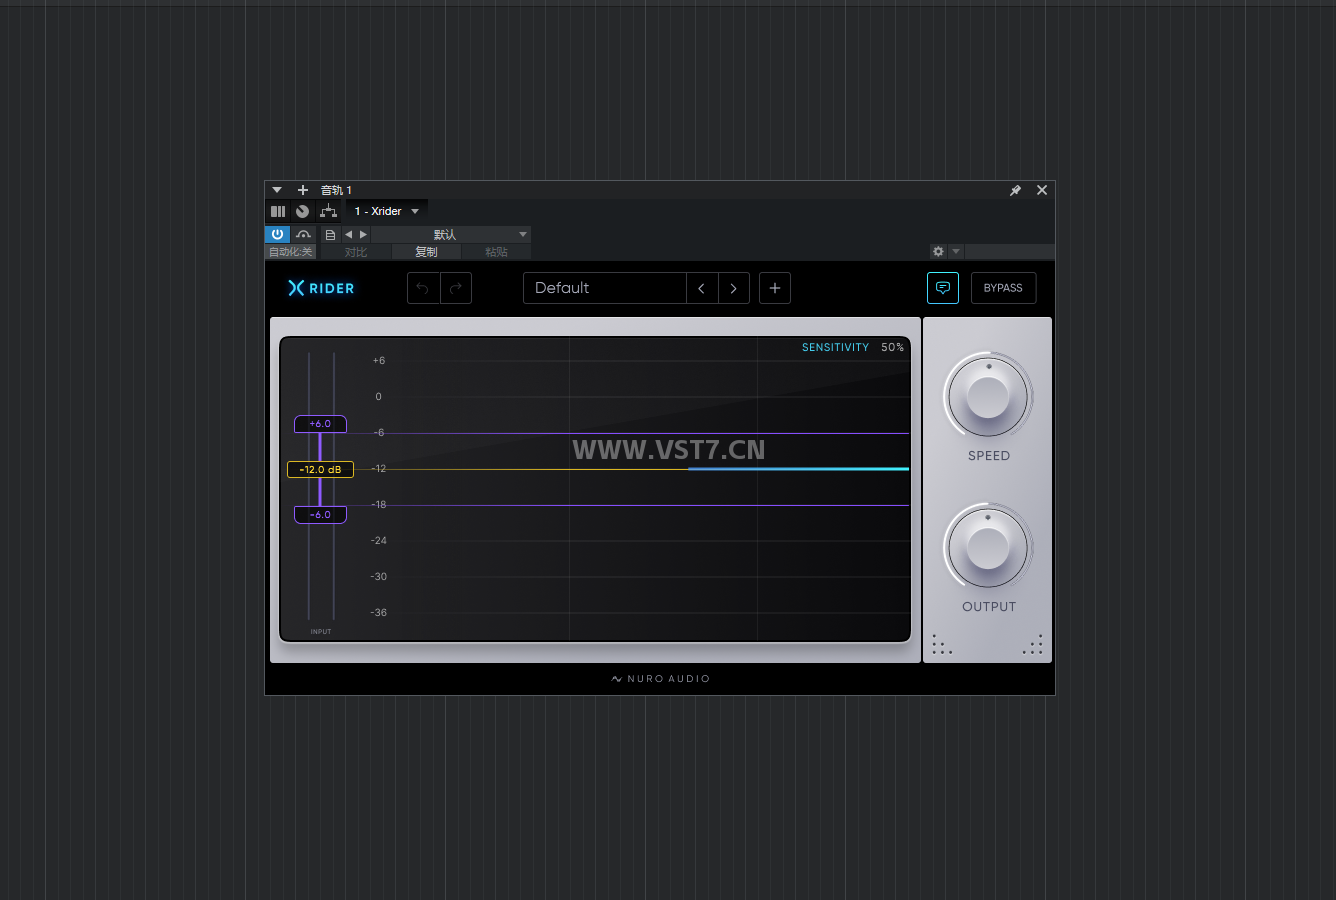Click the channel editor bars icon
The width and height of the screenshot is (1336, 900).
(x=278, y=211)
